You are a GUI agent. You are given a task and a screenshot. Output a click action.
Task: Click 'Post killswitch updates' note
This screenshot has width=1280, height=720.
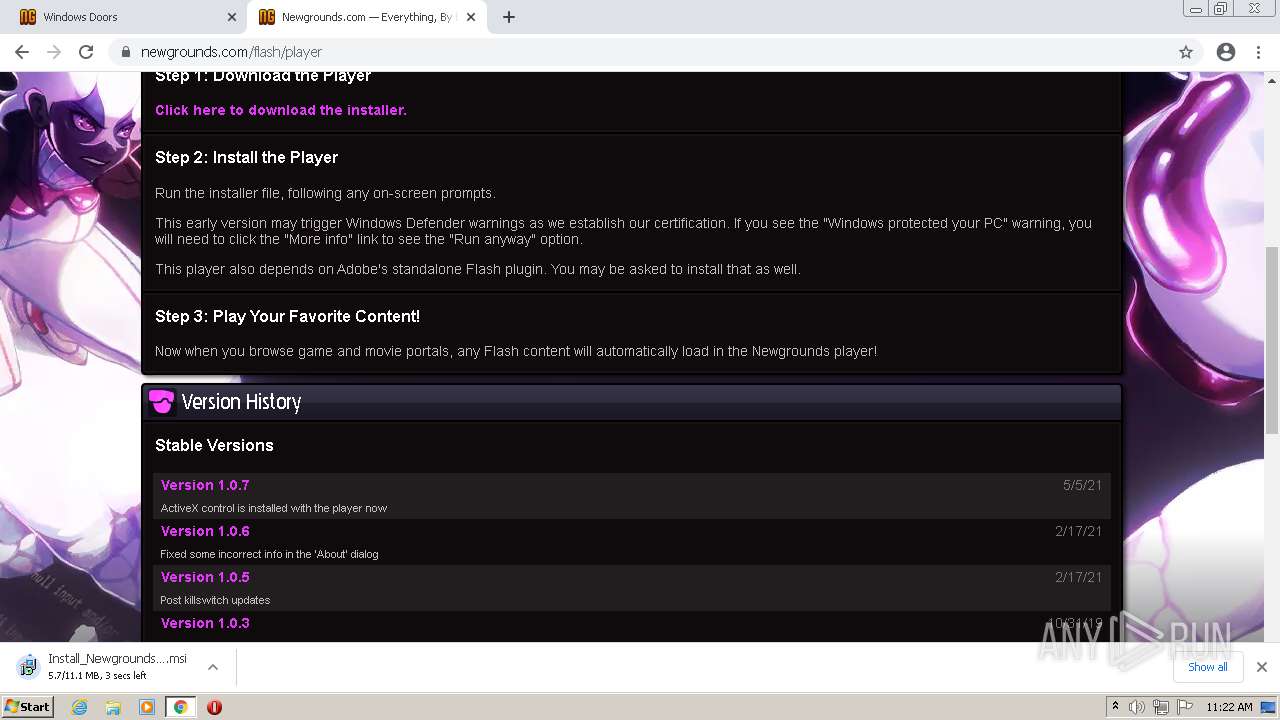coord(215,600)
